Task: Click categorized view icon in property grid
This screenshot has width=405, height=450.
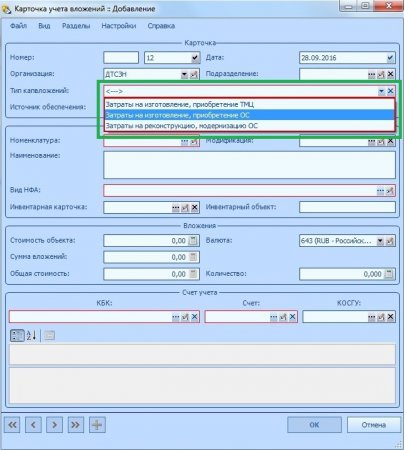Action: (17, 335)
